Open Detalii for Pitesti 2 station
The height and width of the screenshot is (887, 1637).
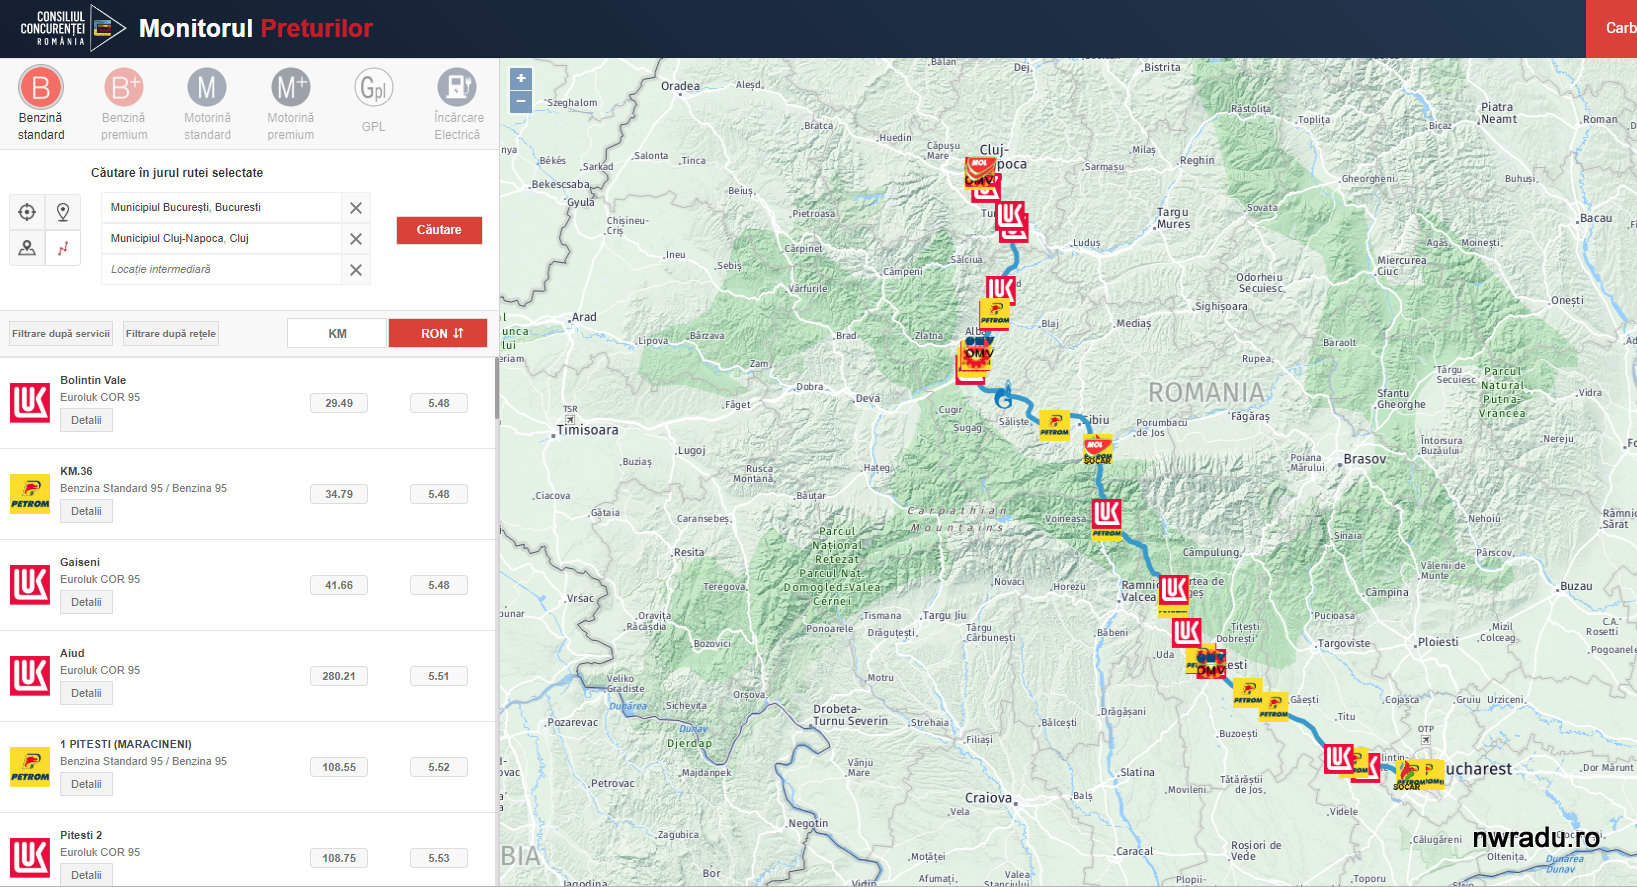click(86, 875)
